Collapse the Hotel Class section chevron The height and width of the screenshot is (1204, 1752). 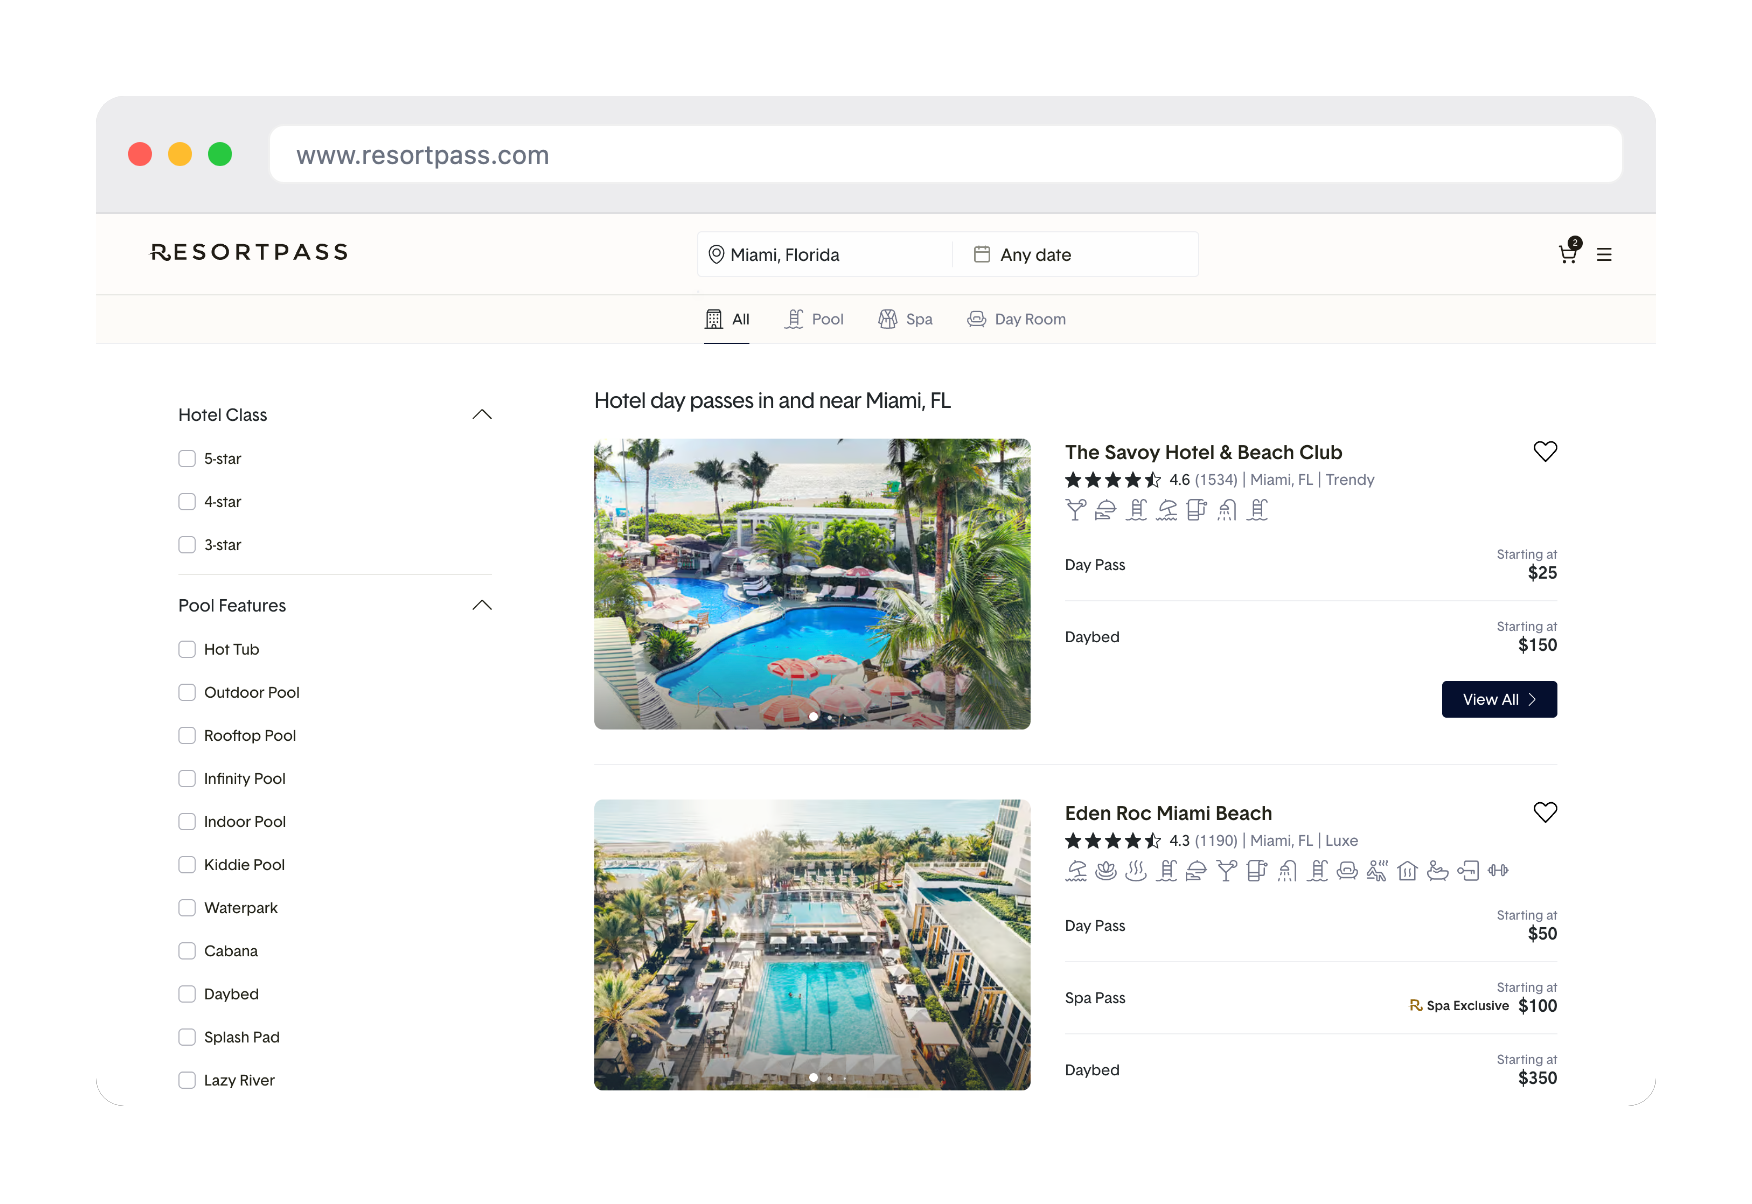pyautogui.click(x=482, y=415)
